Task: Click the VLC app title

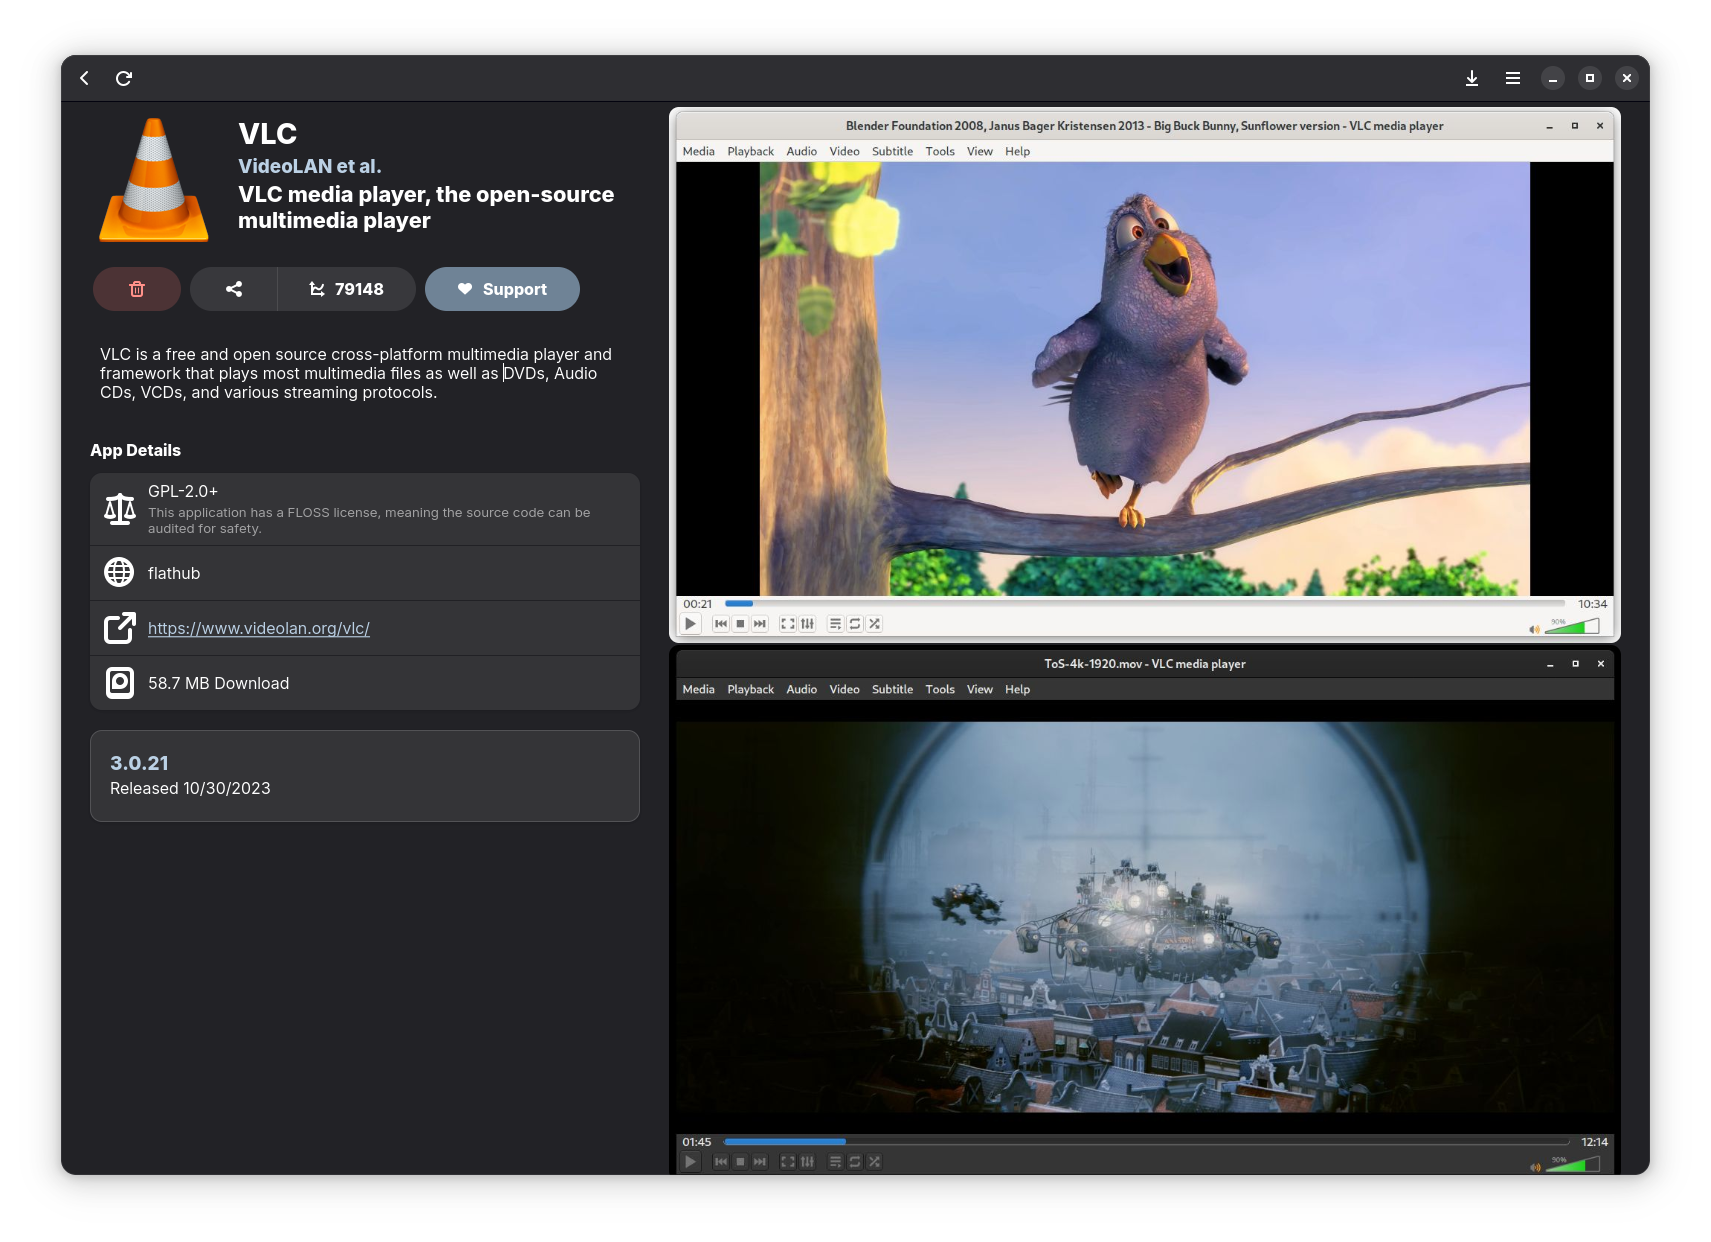Action: pyautogui.click(x=268, y=134)
